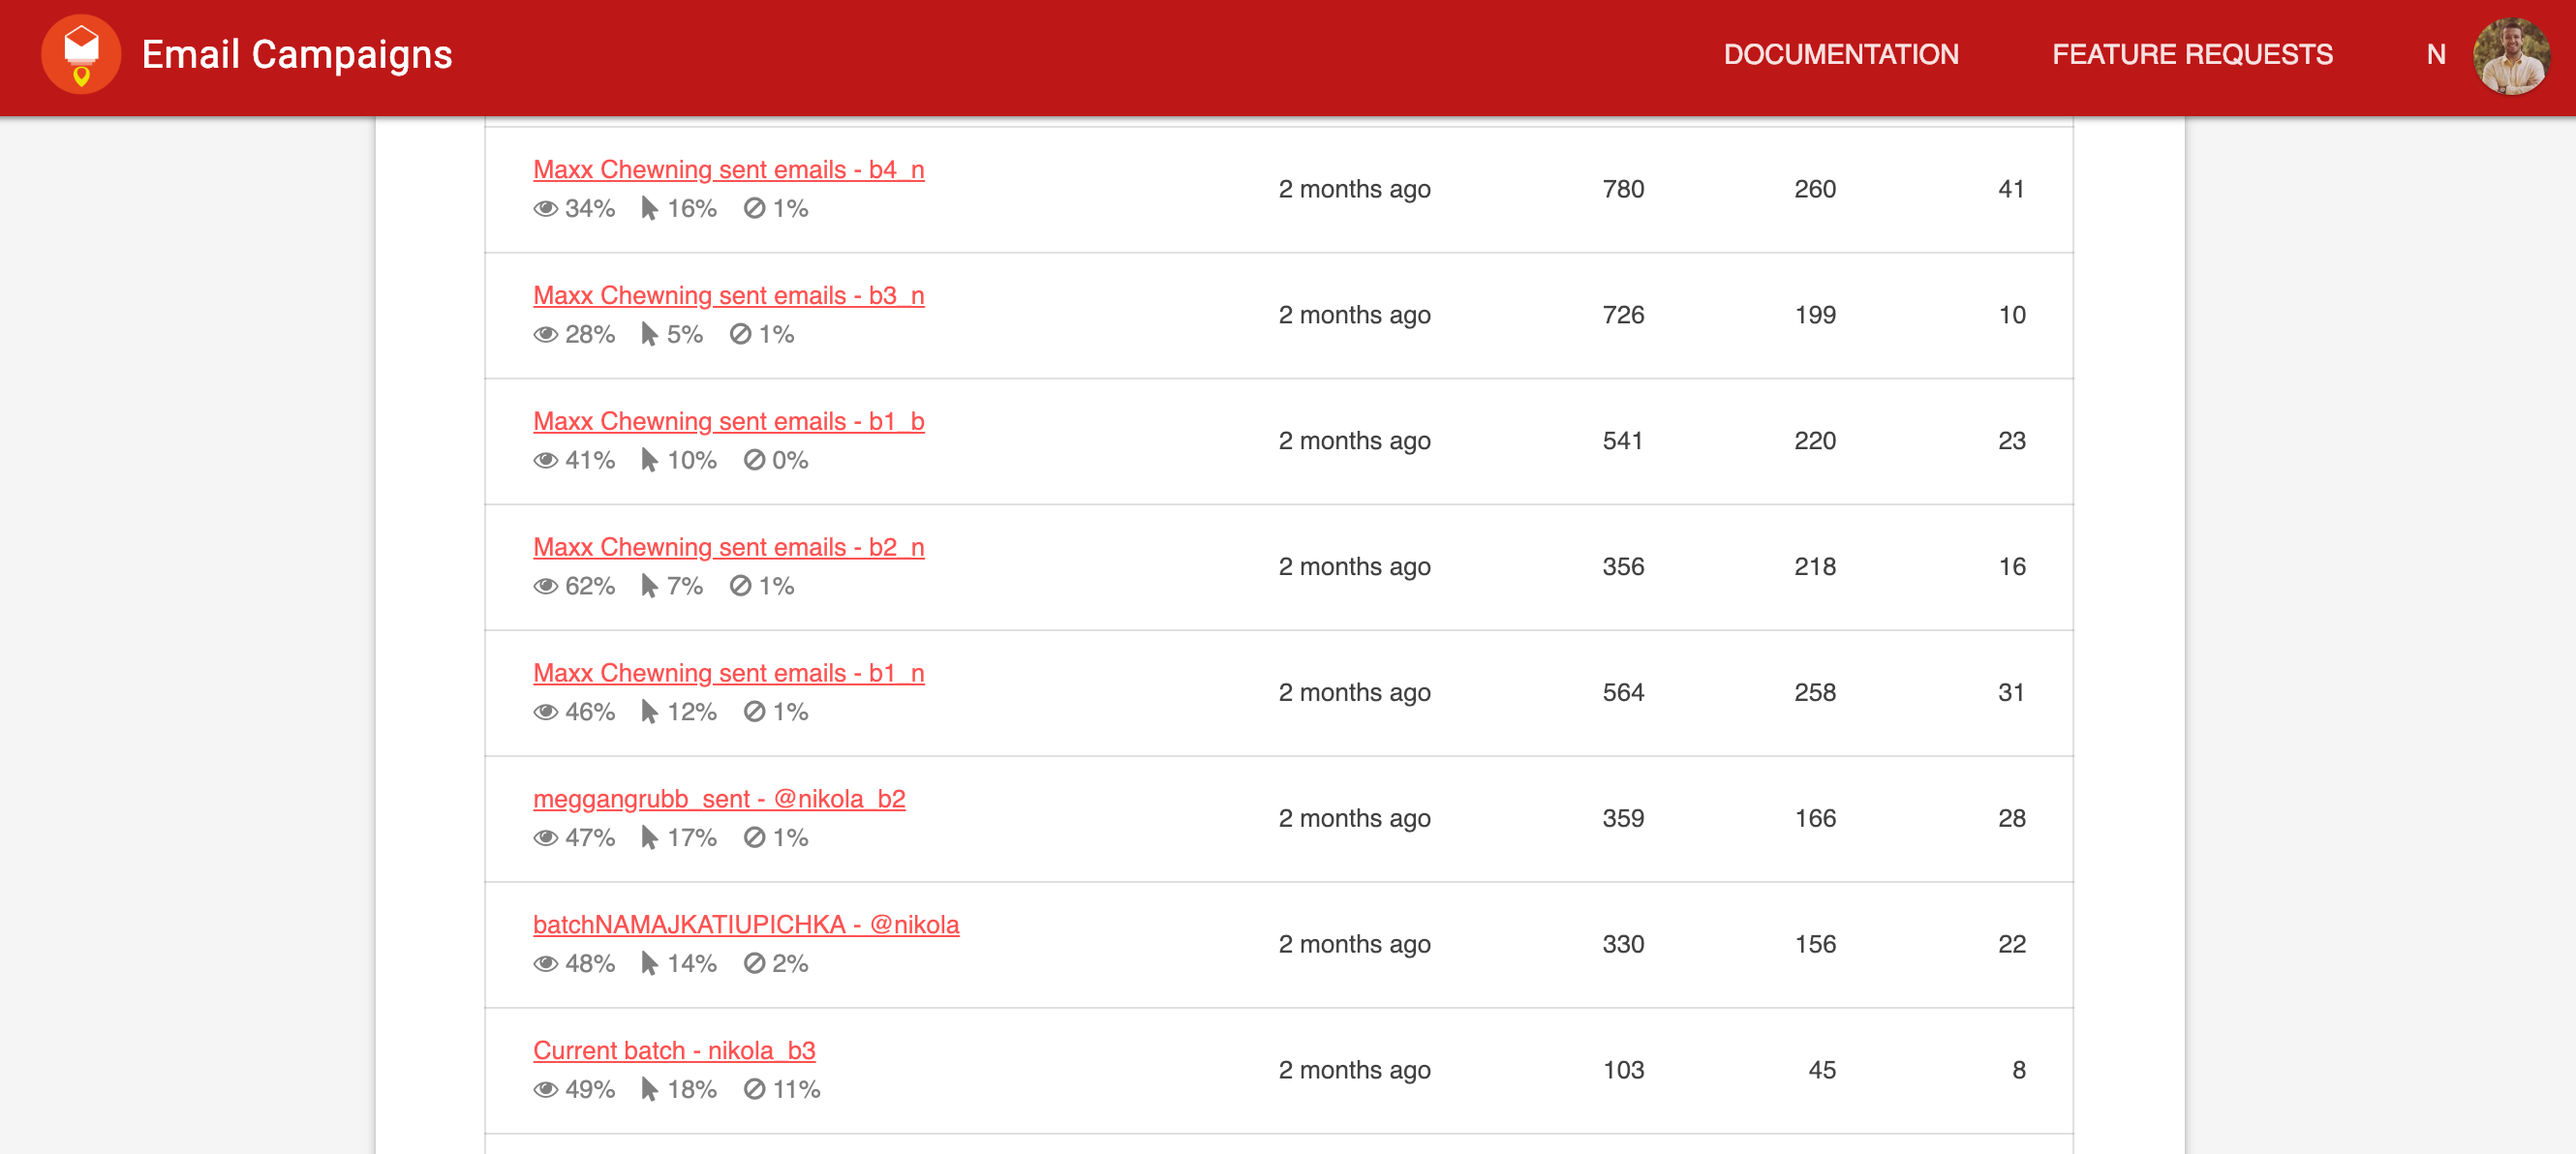Select the 726 sent count value
The width and height of the screenshot is (2576, 1154).
[1623, 316]
